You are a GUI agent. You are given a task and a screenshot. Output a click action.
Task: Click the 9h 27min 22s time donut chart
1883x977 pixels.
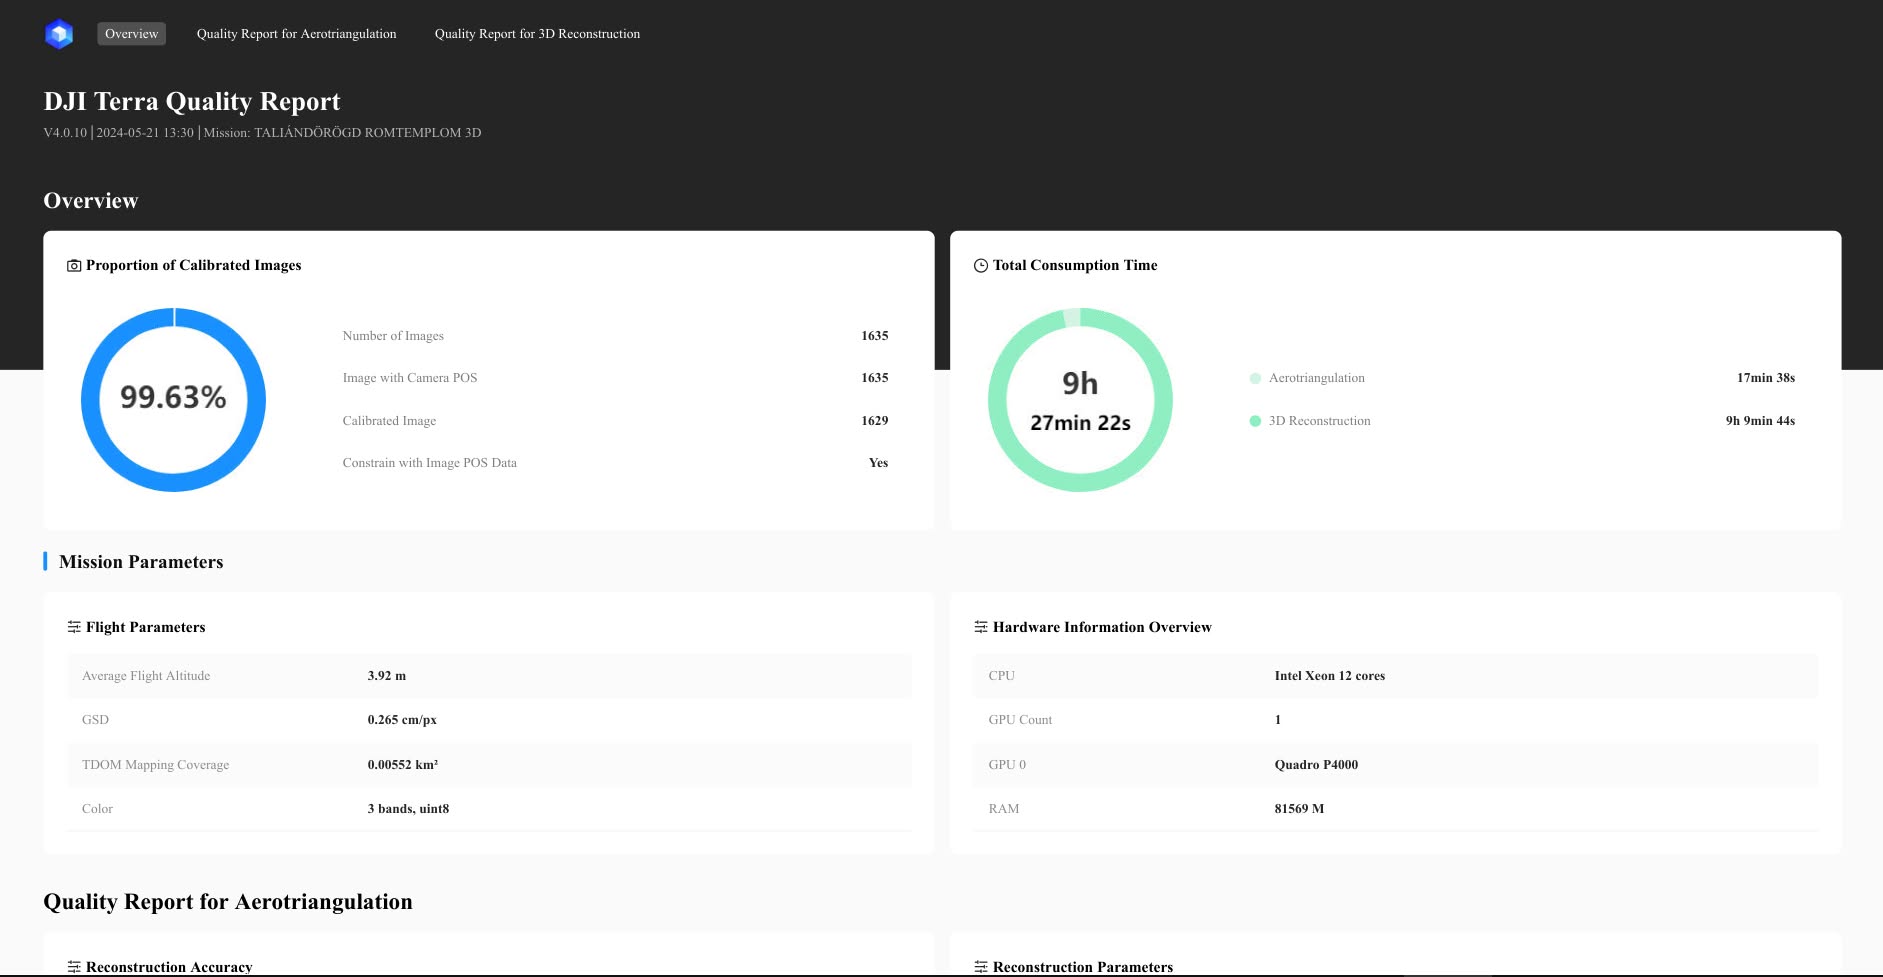(x=1080, y=399)
